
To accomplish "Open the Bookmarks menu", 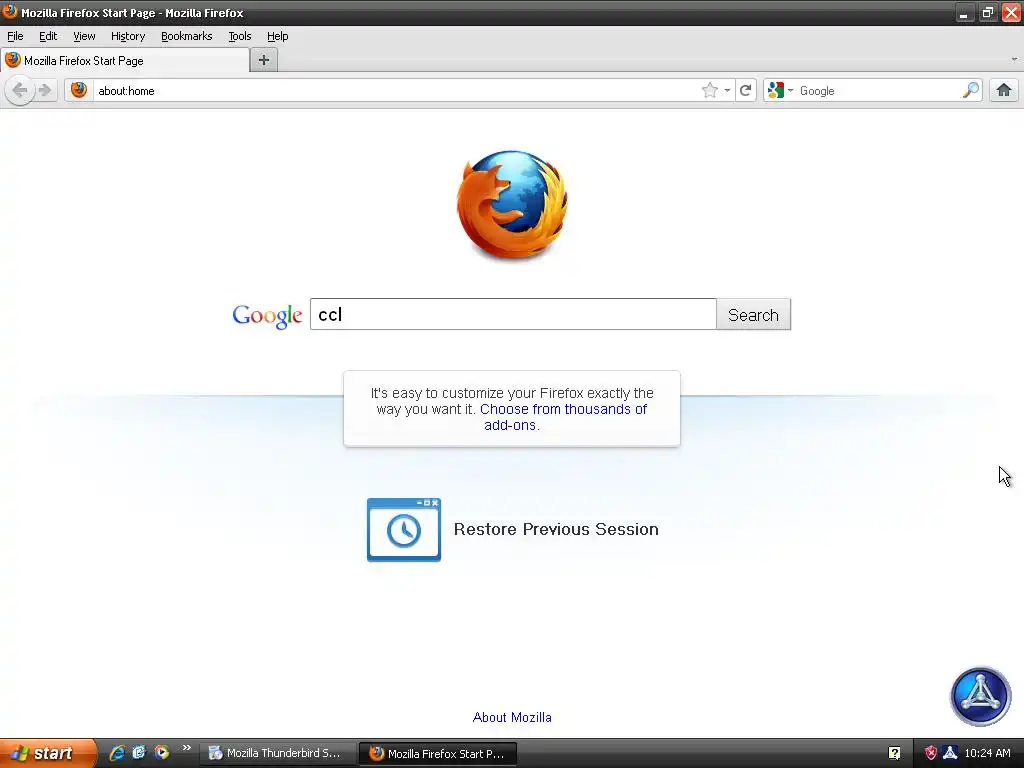I will (187, 36).
